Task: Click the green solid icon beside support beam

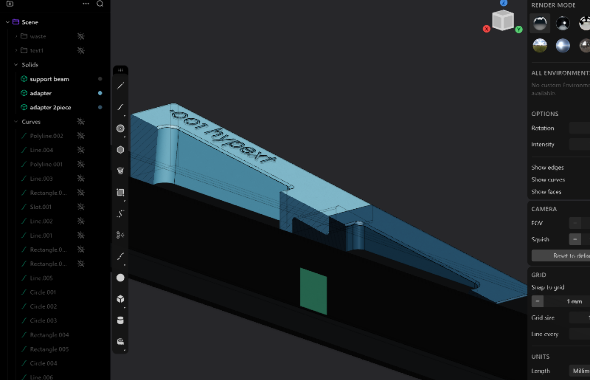Action: (24, 79)
